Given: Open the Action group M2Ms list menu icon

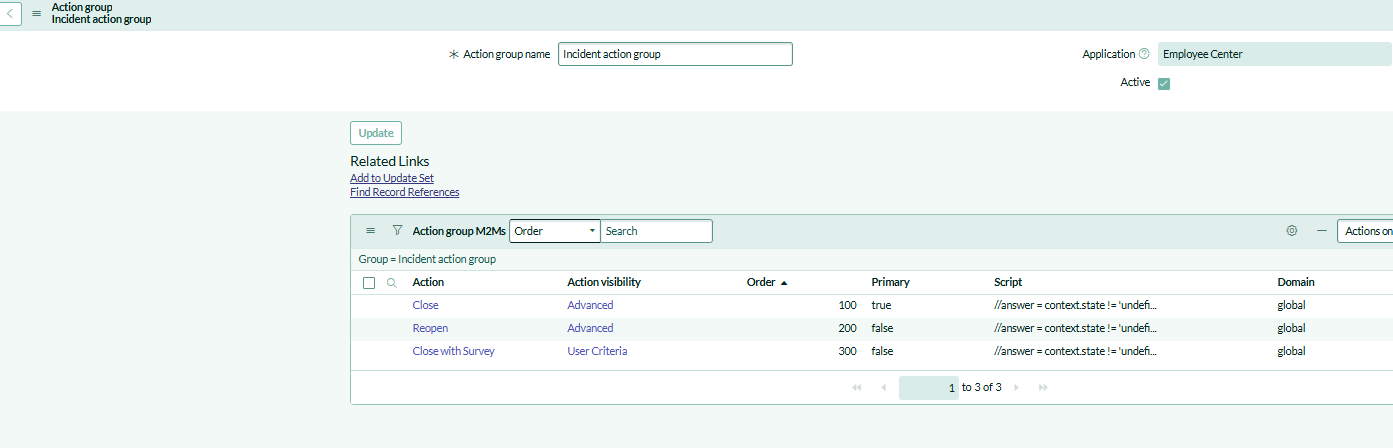Looking at the screenshot, I should [x=371, y=231].
